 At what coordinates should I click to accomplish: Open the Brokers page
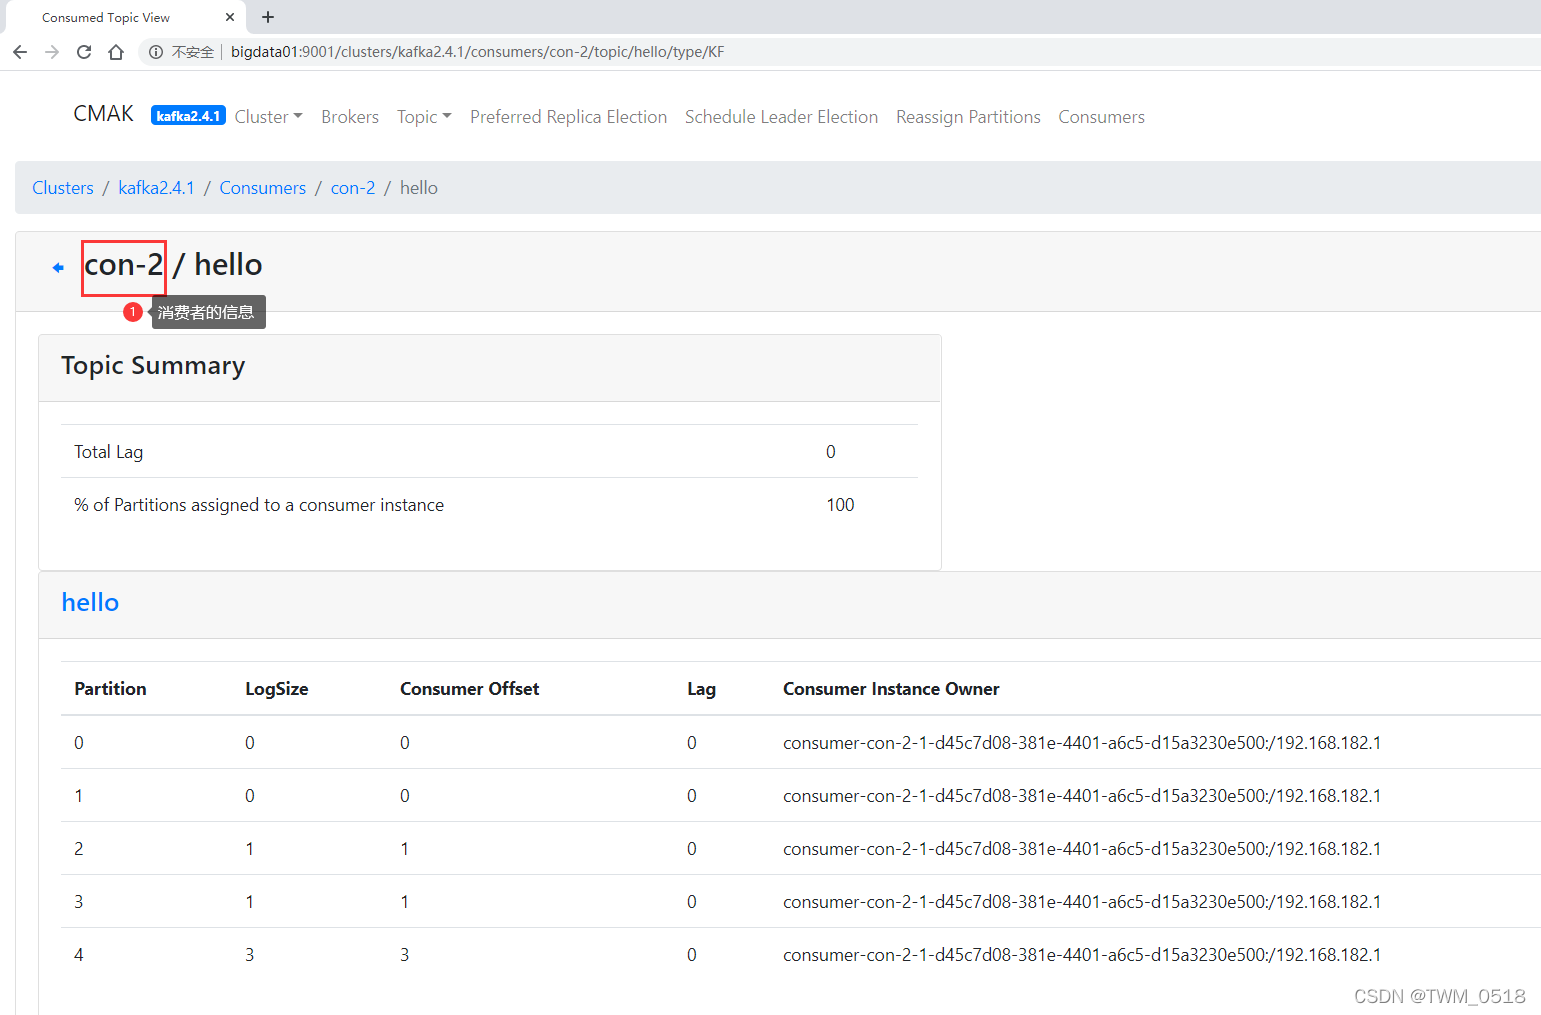pyautogui.click(x=350, y=117)
